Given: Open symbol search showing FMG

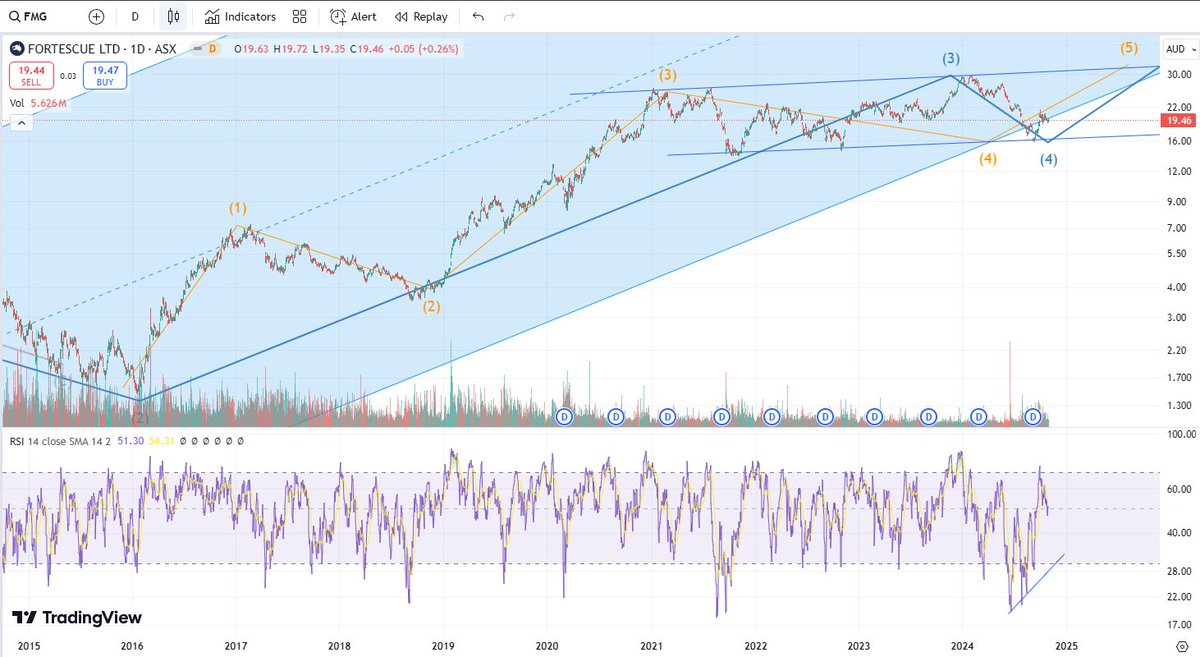Looking at the screenshot, I should tap(26, 16).
